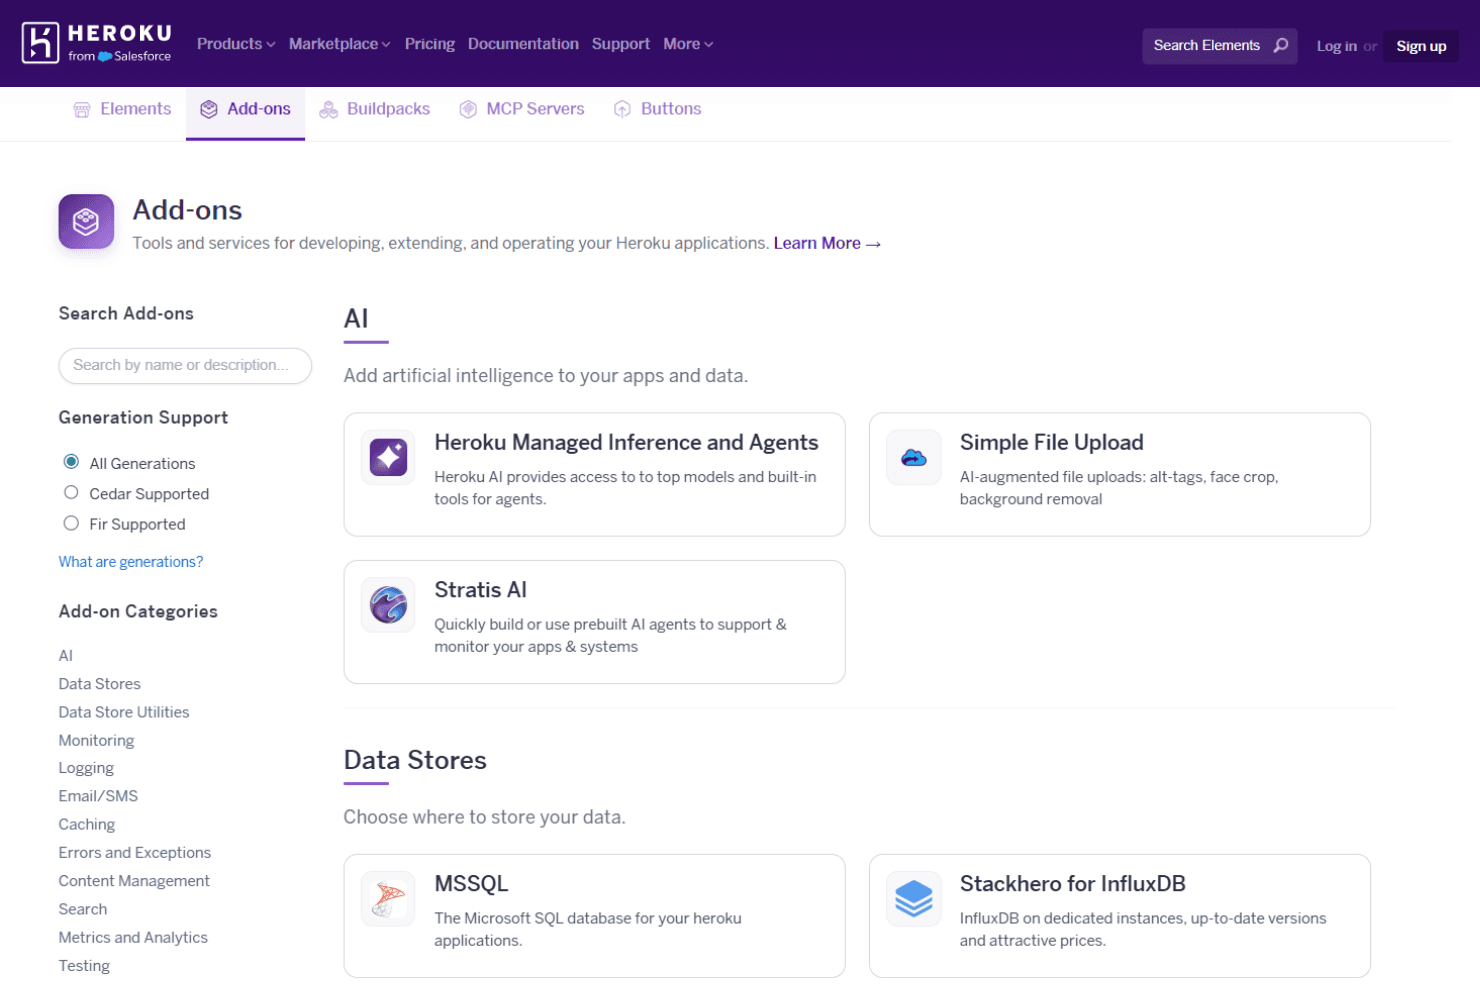Click the MSSQL add-on icon
Viewport: 1480px width, 987px height.
388,898
